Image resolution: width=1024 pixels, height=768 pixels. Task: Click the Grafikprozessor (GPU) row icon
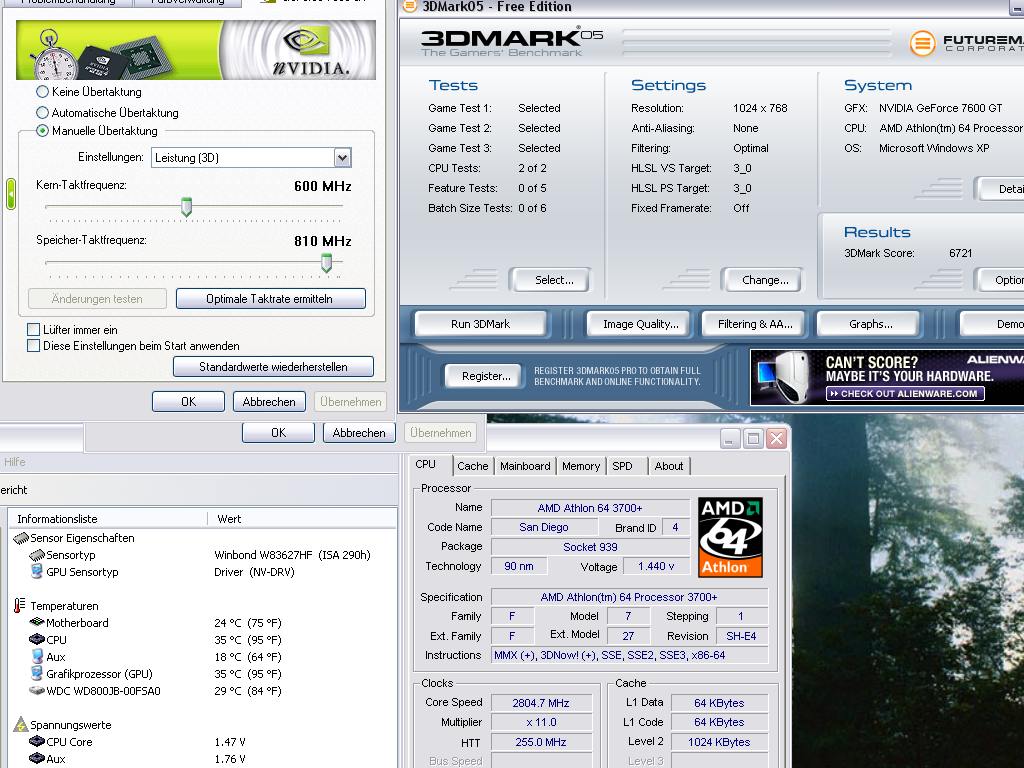pyautogui.click(x=37, y=673)
